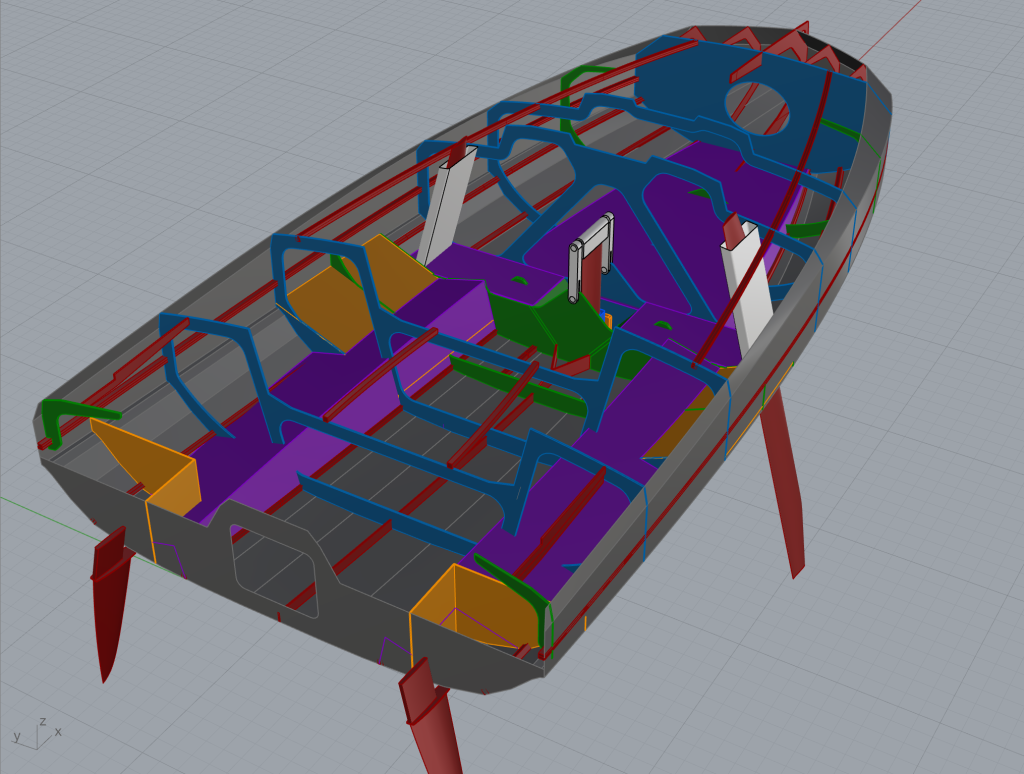Select the right red rudder blade below transom
Image resolution: width=1024 pixels, height=774 pixels.
(432, 718)
